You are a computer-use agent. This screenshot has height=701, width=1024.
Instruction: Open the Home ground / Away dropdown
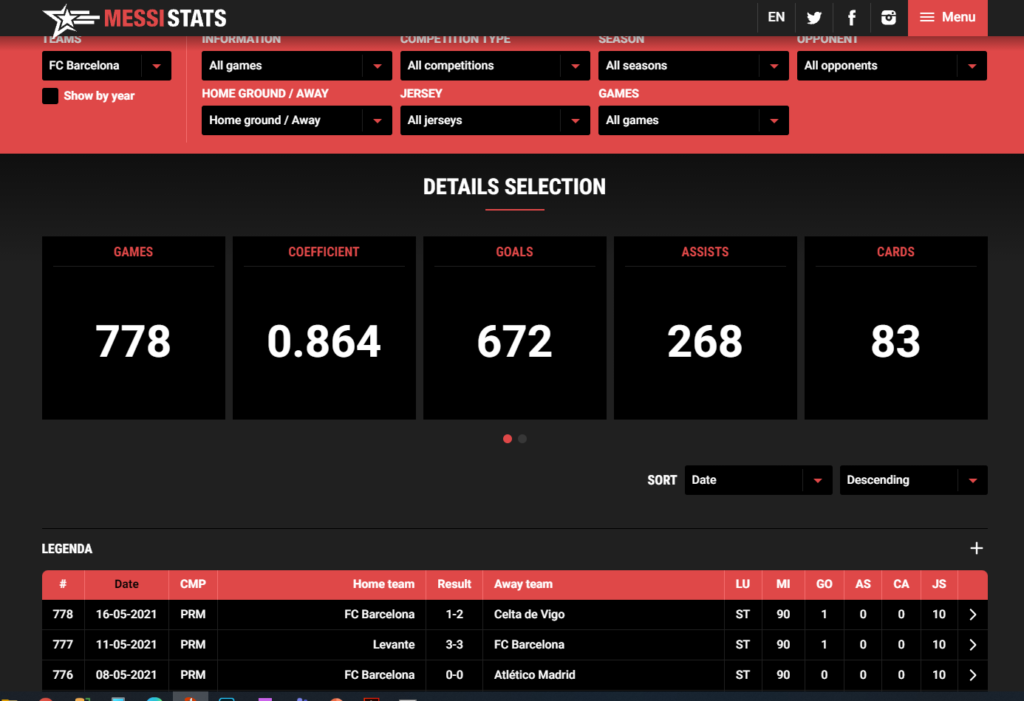[x=296, y=121]
